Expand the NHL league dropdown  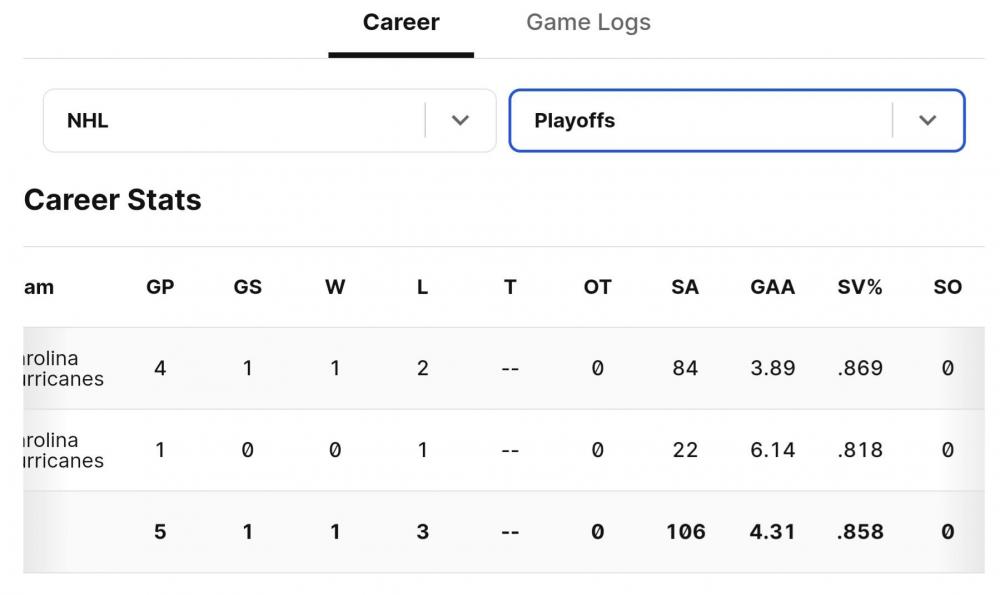[240, 121]
